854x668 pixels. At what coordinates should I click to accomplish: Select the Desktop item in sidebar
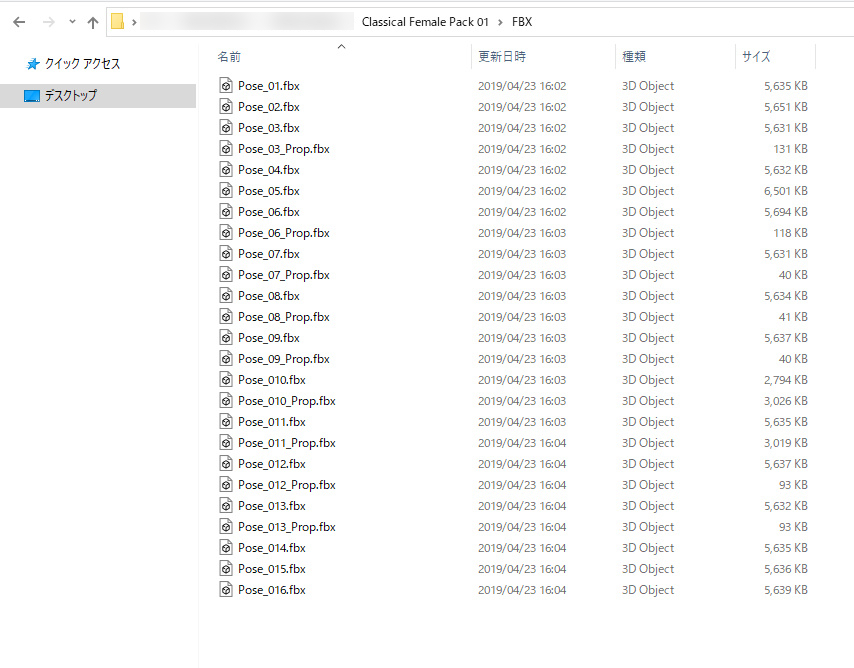(x=70, y=96)
